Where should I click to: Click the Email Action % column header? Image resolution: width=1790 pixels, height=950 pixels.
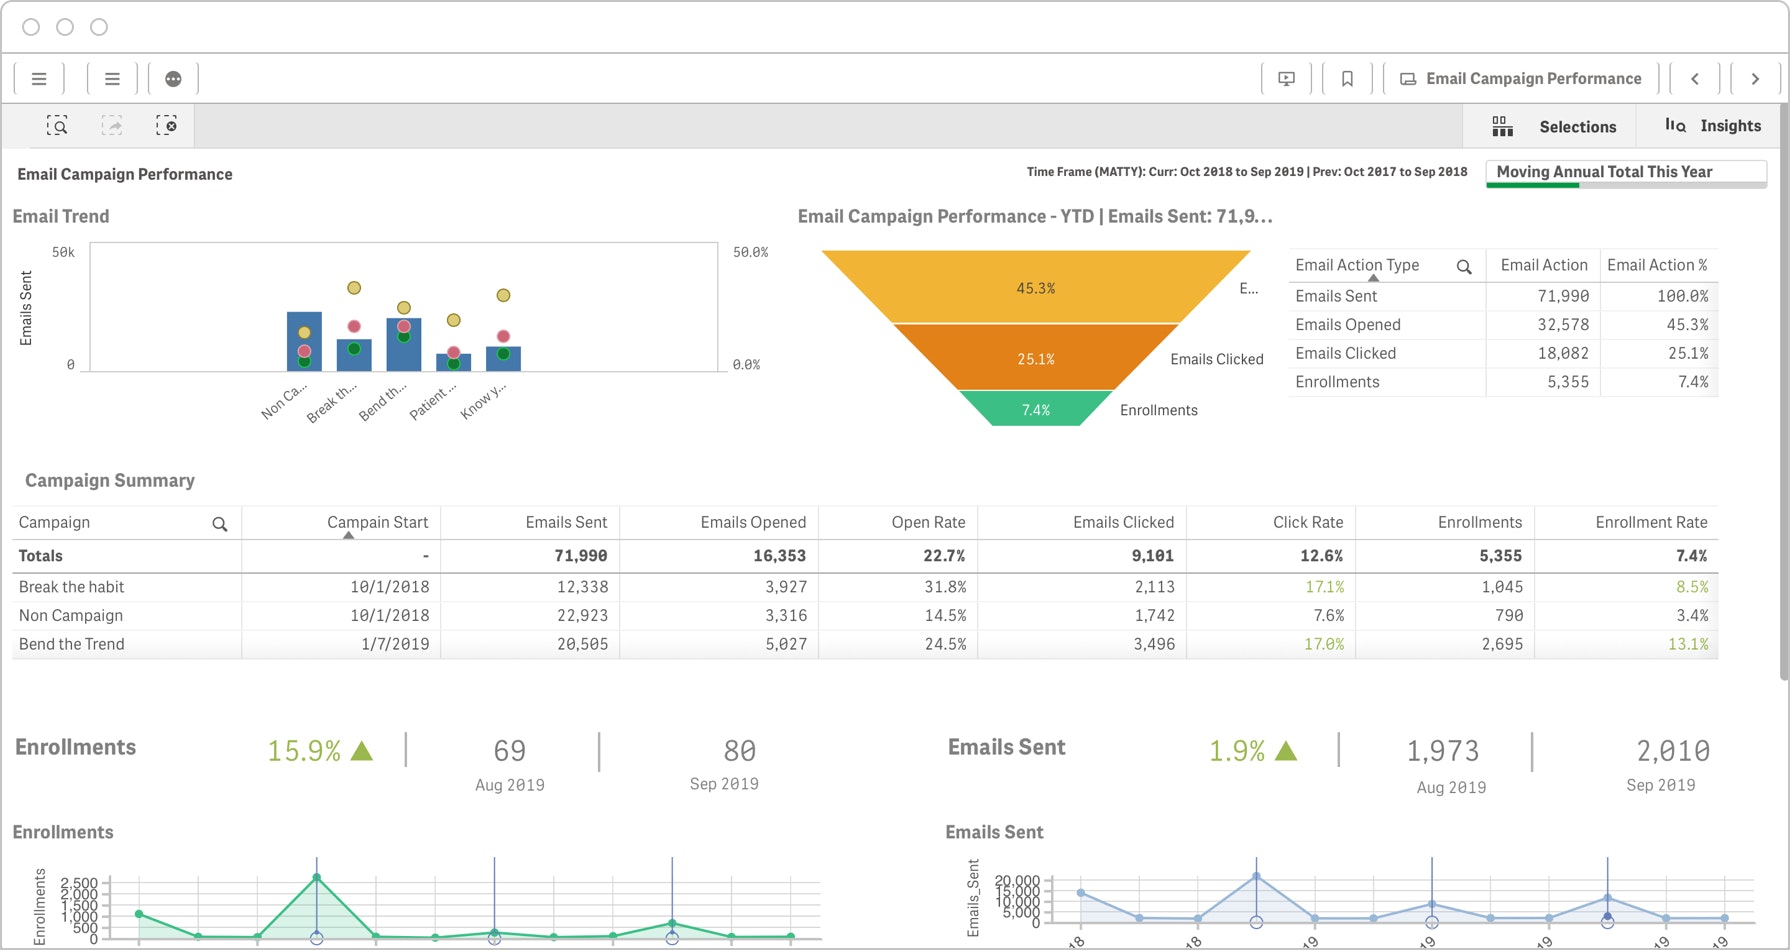pyautogui.click(x=1657, y=265)
